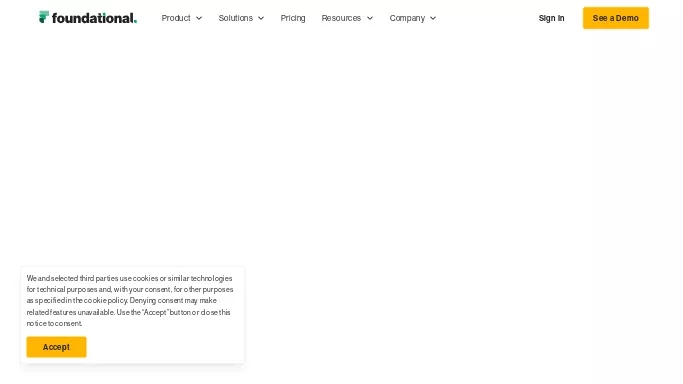
Task: Click the green Foundational logo icon
Action: [44, 17]
